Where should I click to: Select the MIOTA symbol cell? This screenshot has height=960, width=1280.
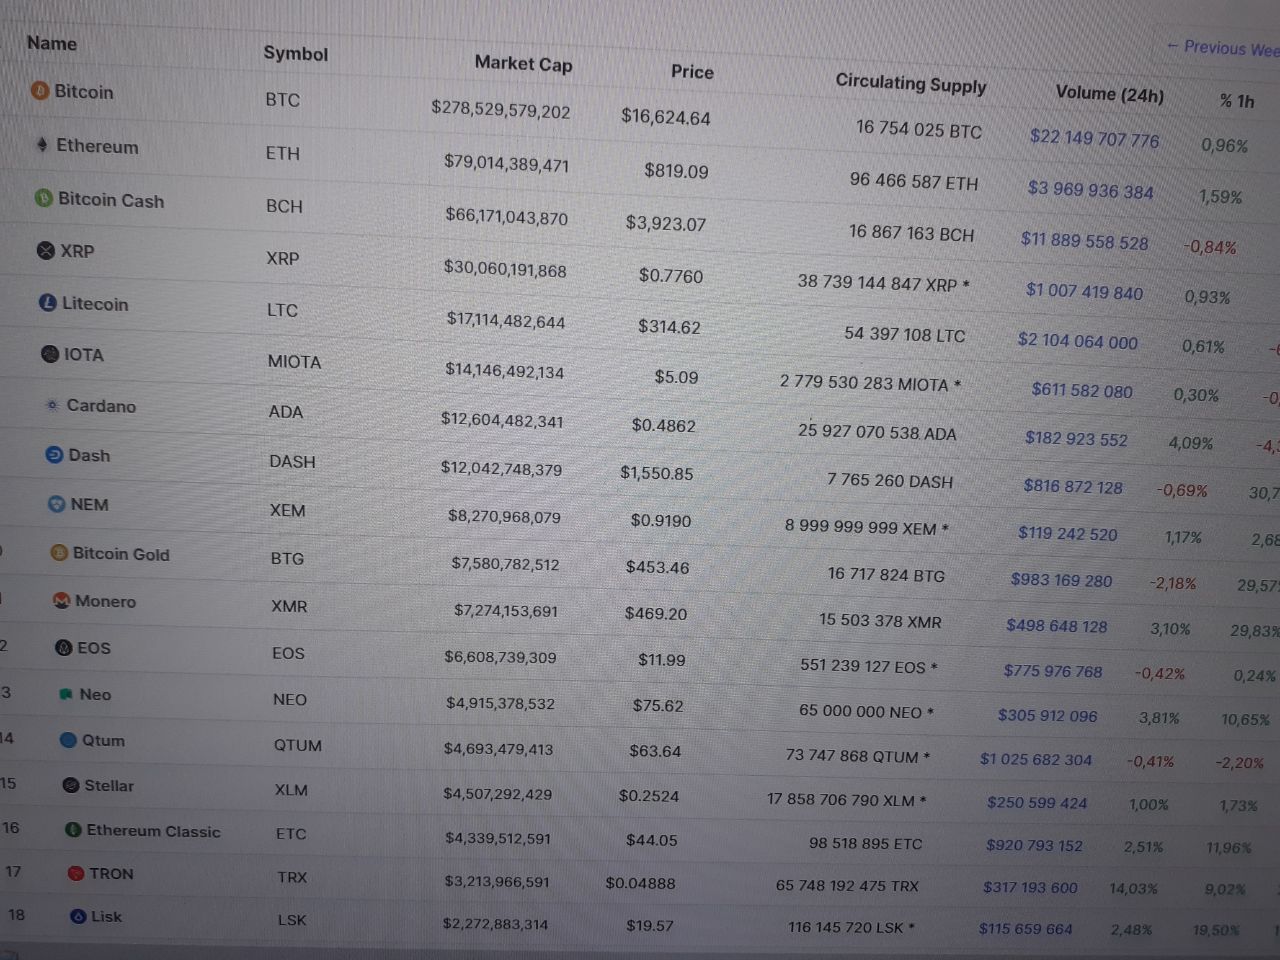point(294,362)
